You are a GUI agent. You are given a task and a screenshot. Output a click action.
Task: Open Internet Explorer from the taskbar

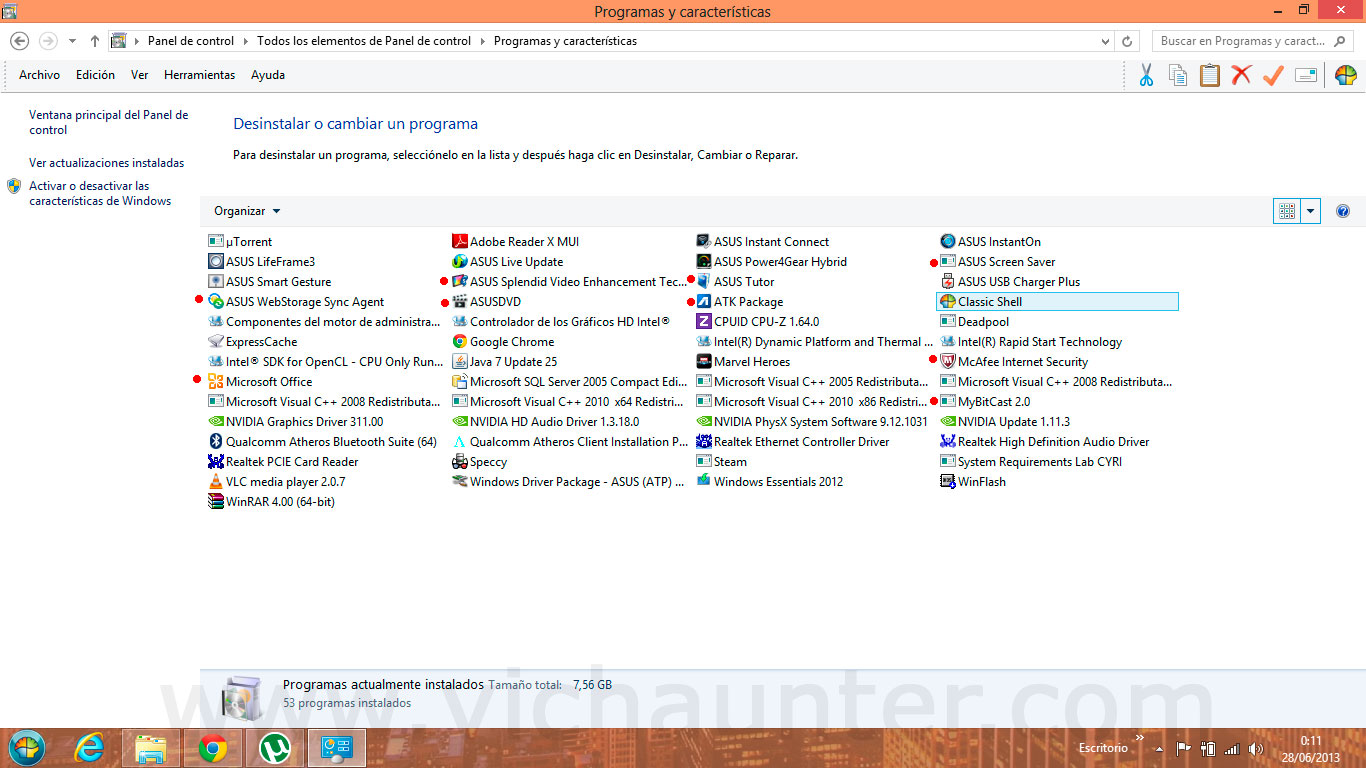coord(89,748)
